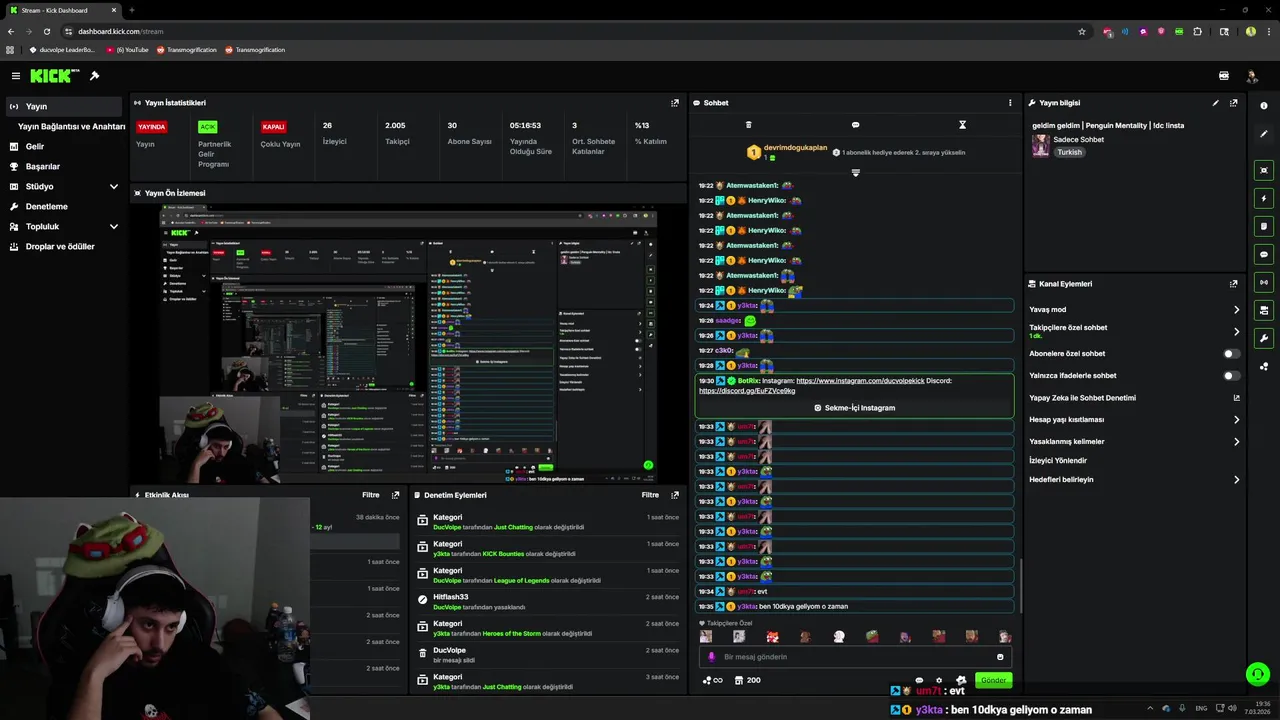The image size is (1280, 720).
Task: Open Takipçilere özel sohbet options chevron
Action: [1236, 331]
